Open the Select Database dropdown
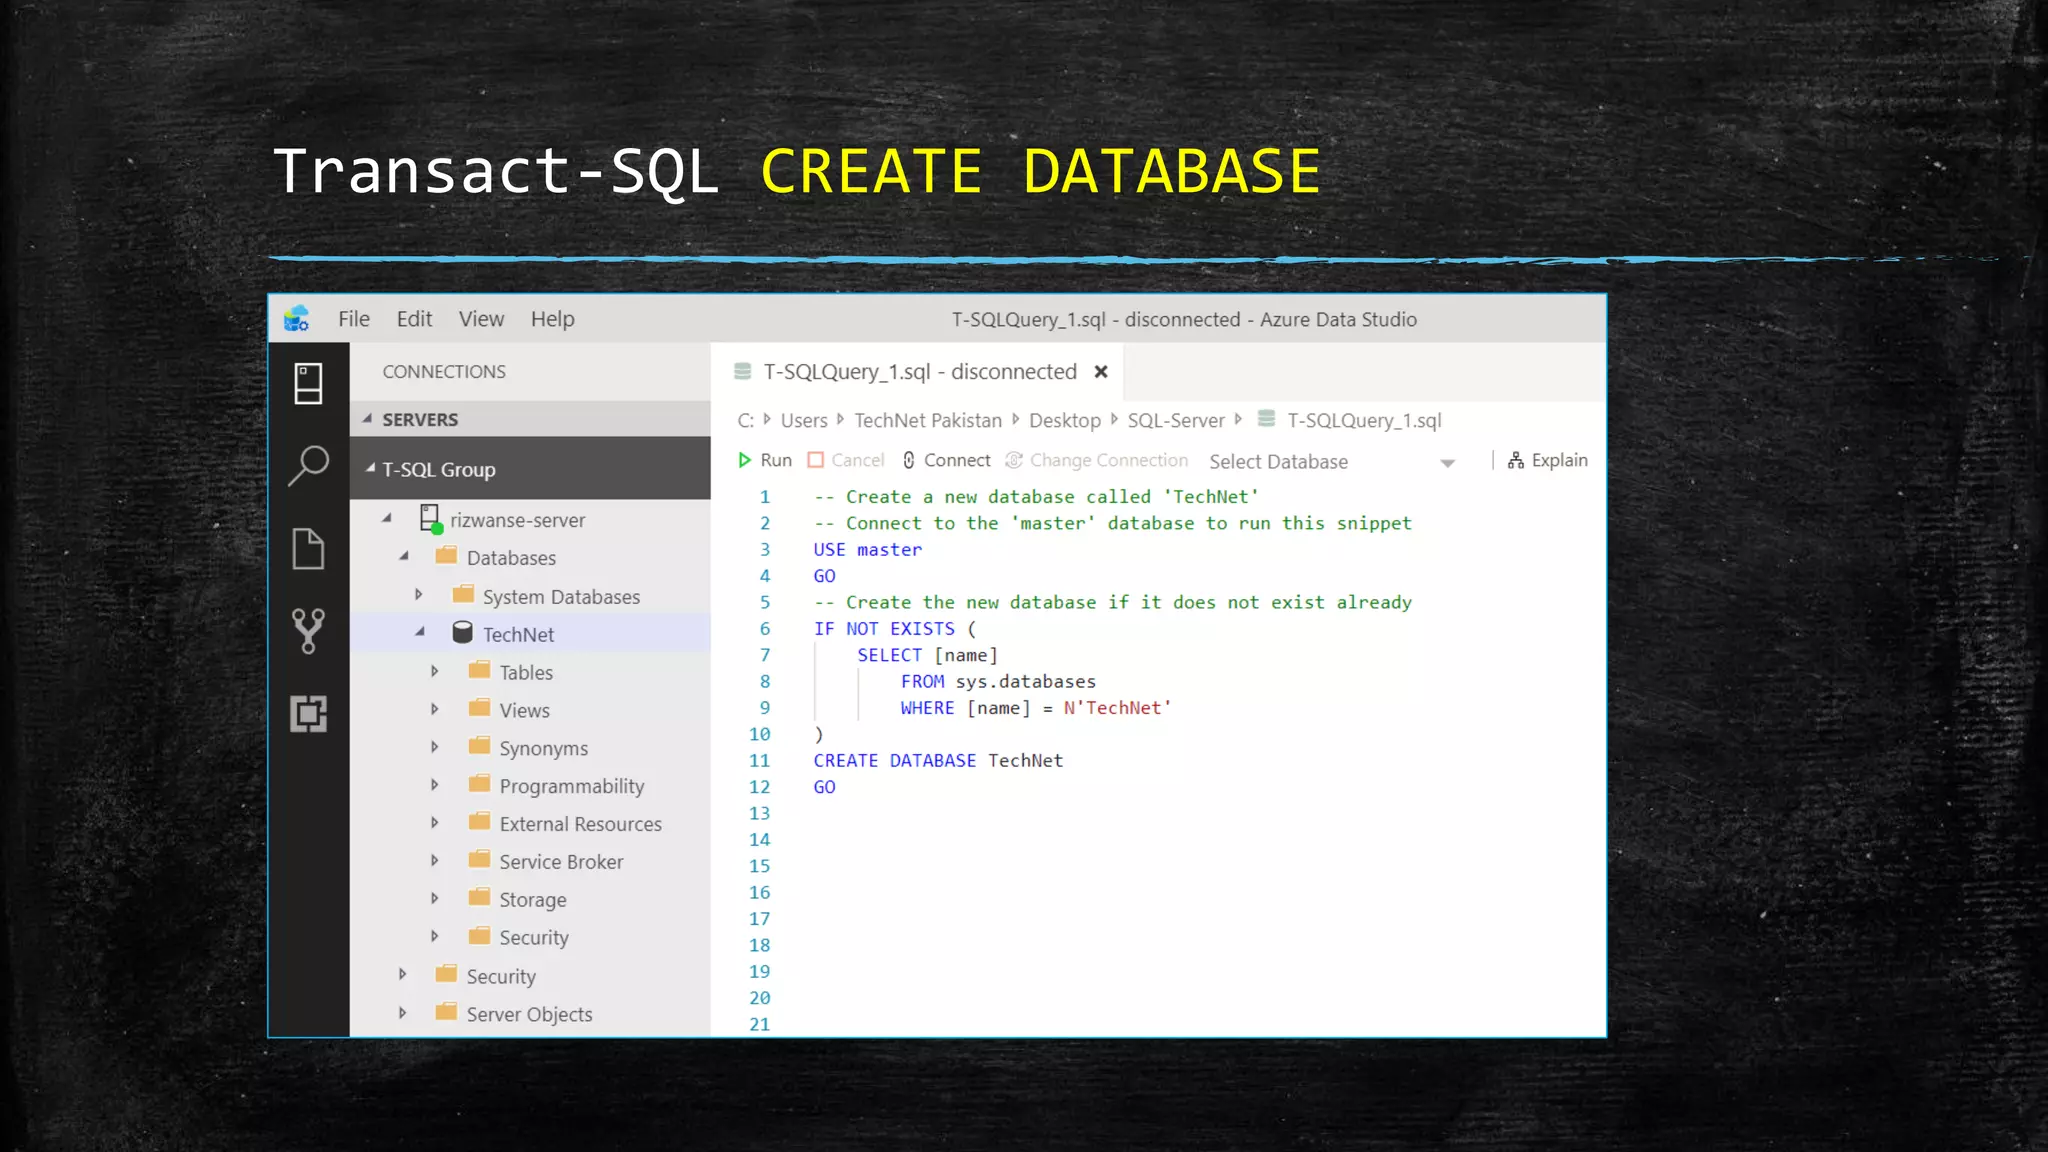The width and height of the screenshot is (2048, 1152). [x=1332, y=462]
